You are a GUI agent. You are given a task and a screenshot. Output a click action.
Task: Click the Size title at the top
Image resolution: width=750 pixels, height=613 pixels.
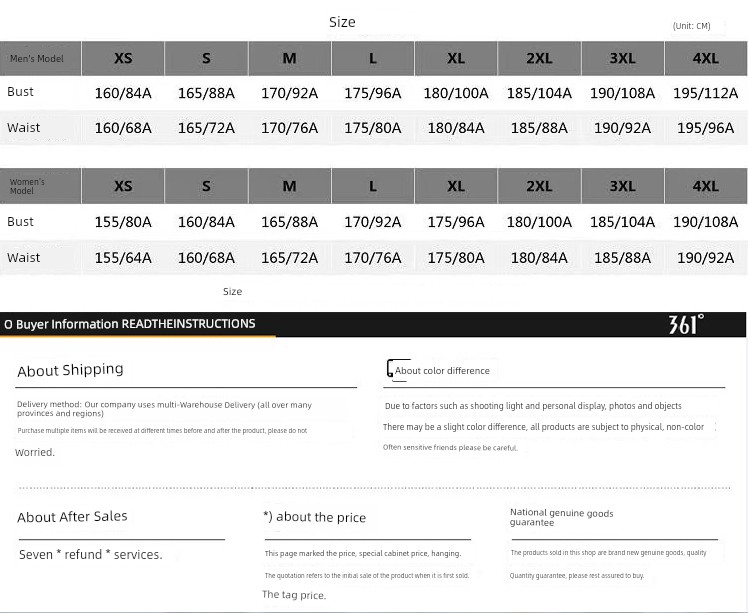342,22
